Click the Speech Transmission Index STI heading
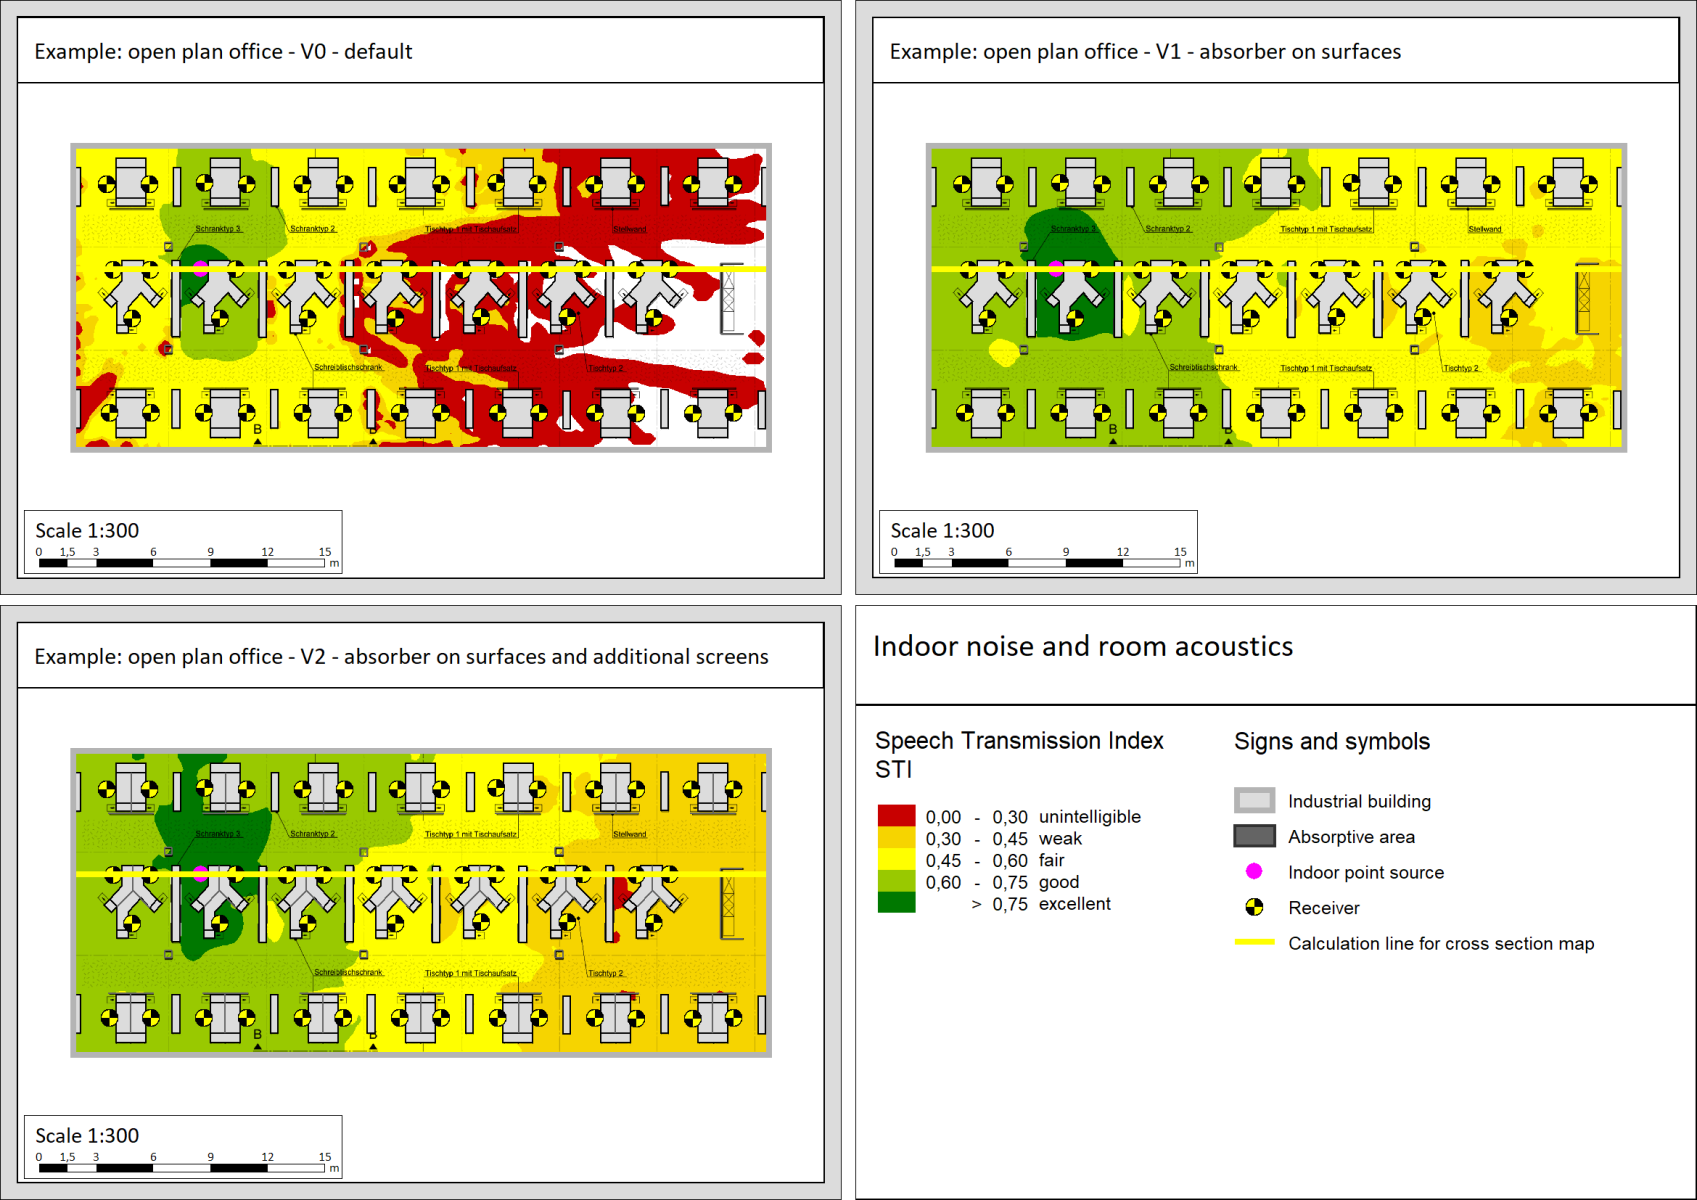This screenshot has height=1200, width=1697. [1019, 754]
